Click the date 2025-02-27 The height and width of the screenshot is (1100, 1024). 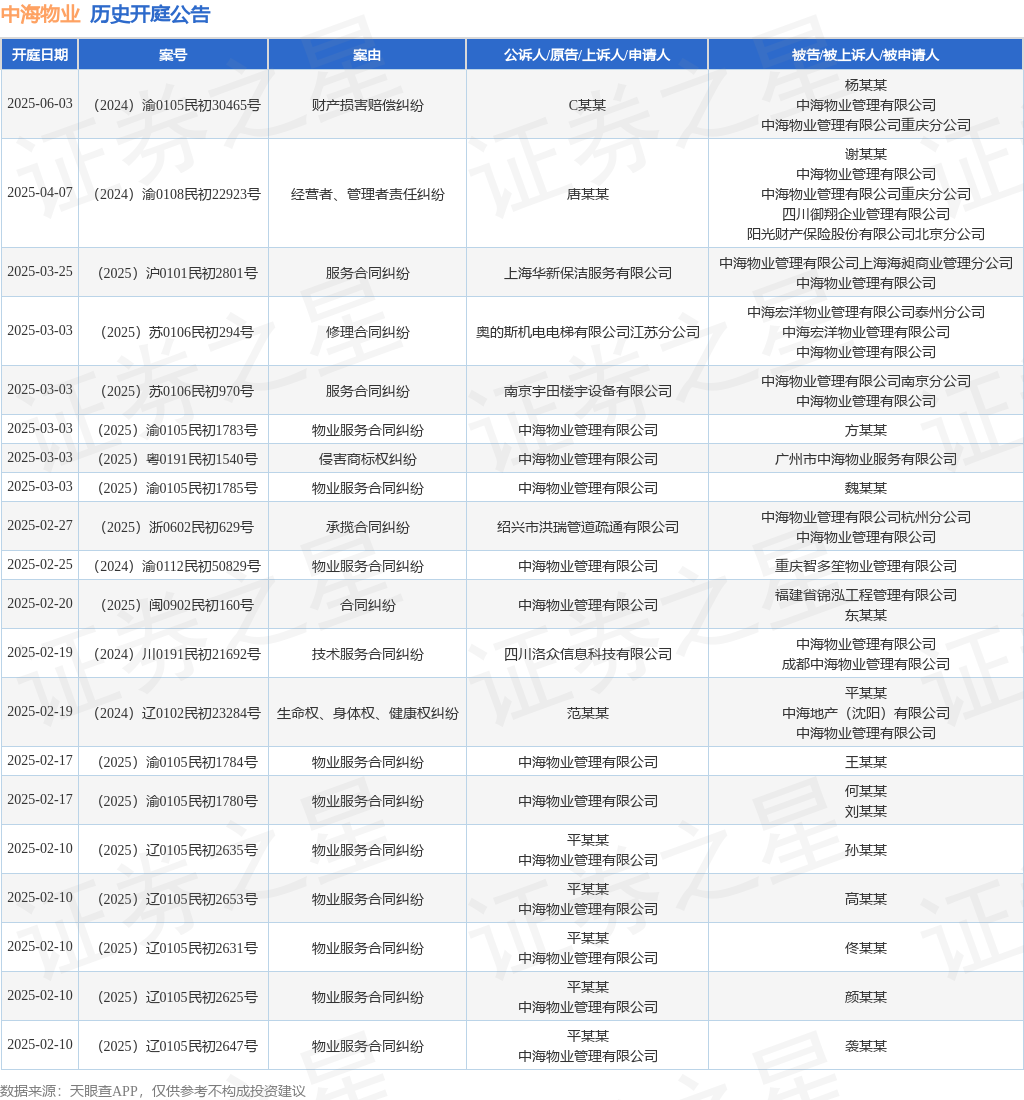pos(40,525)
